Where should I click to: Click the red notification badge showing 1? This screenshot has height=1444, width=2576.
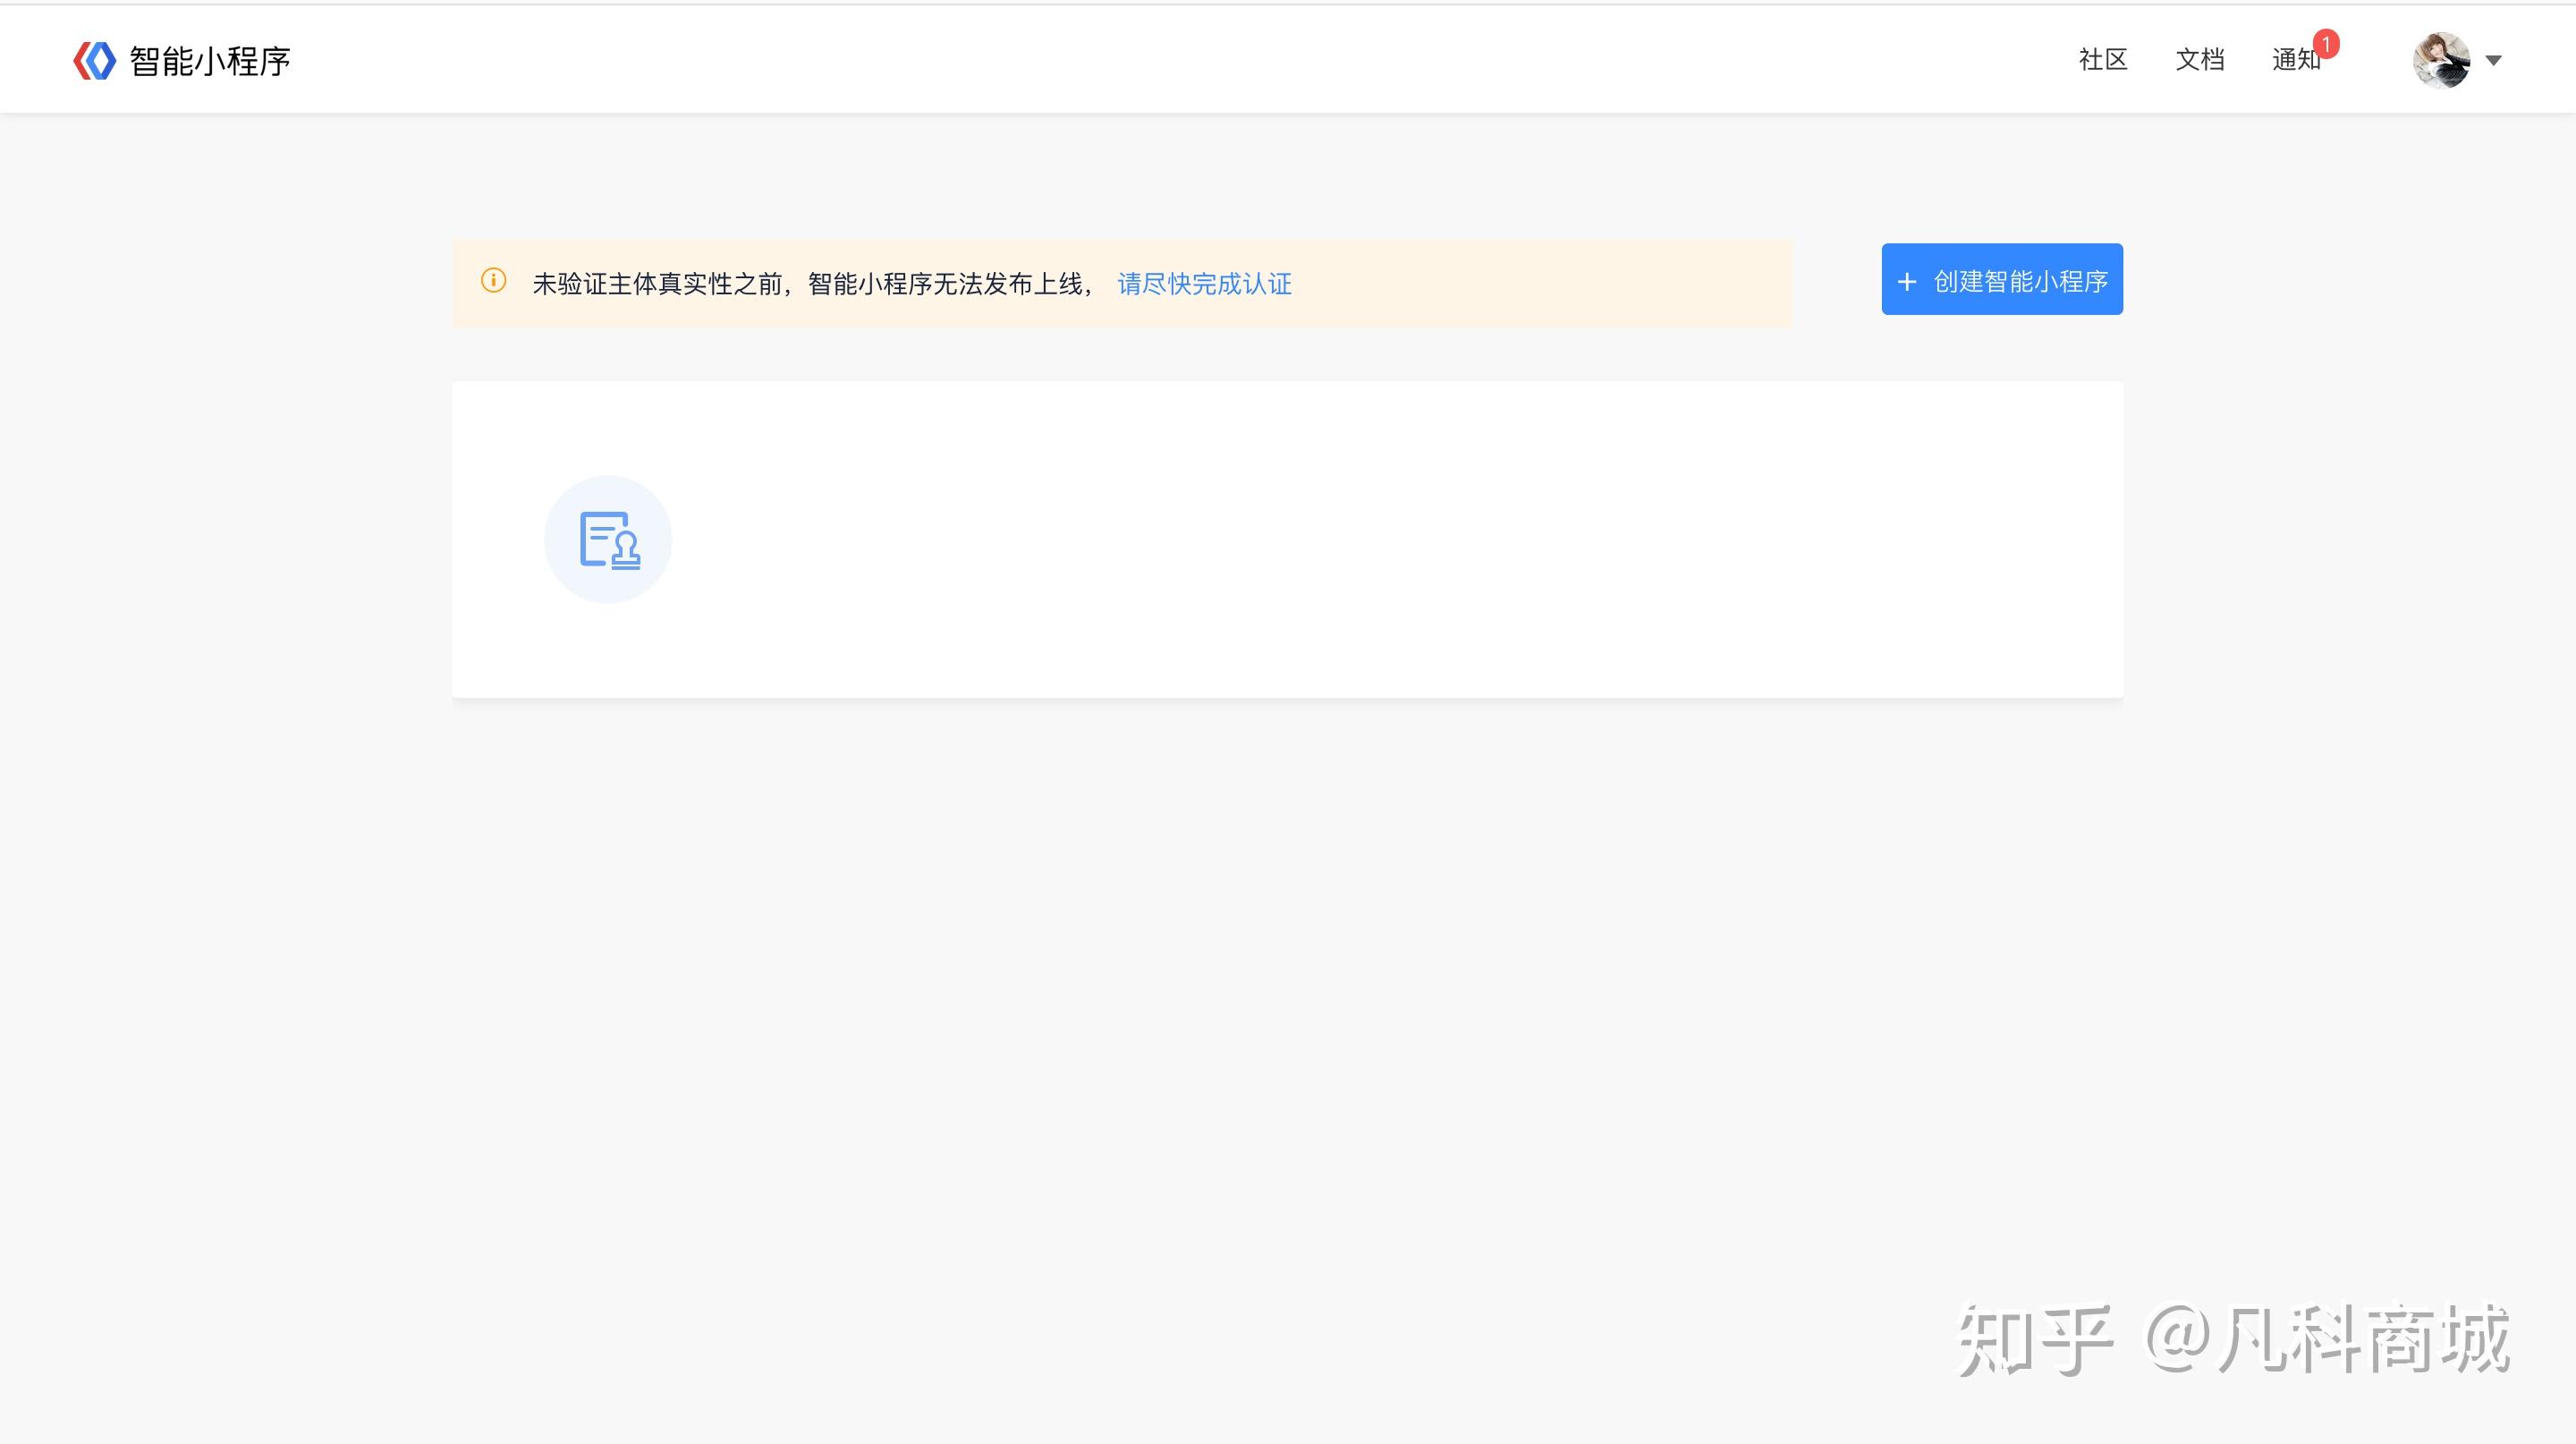(x=2326, y=44)
